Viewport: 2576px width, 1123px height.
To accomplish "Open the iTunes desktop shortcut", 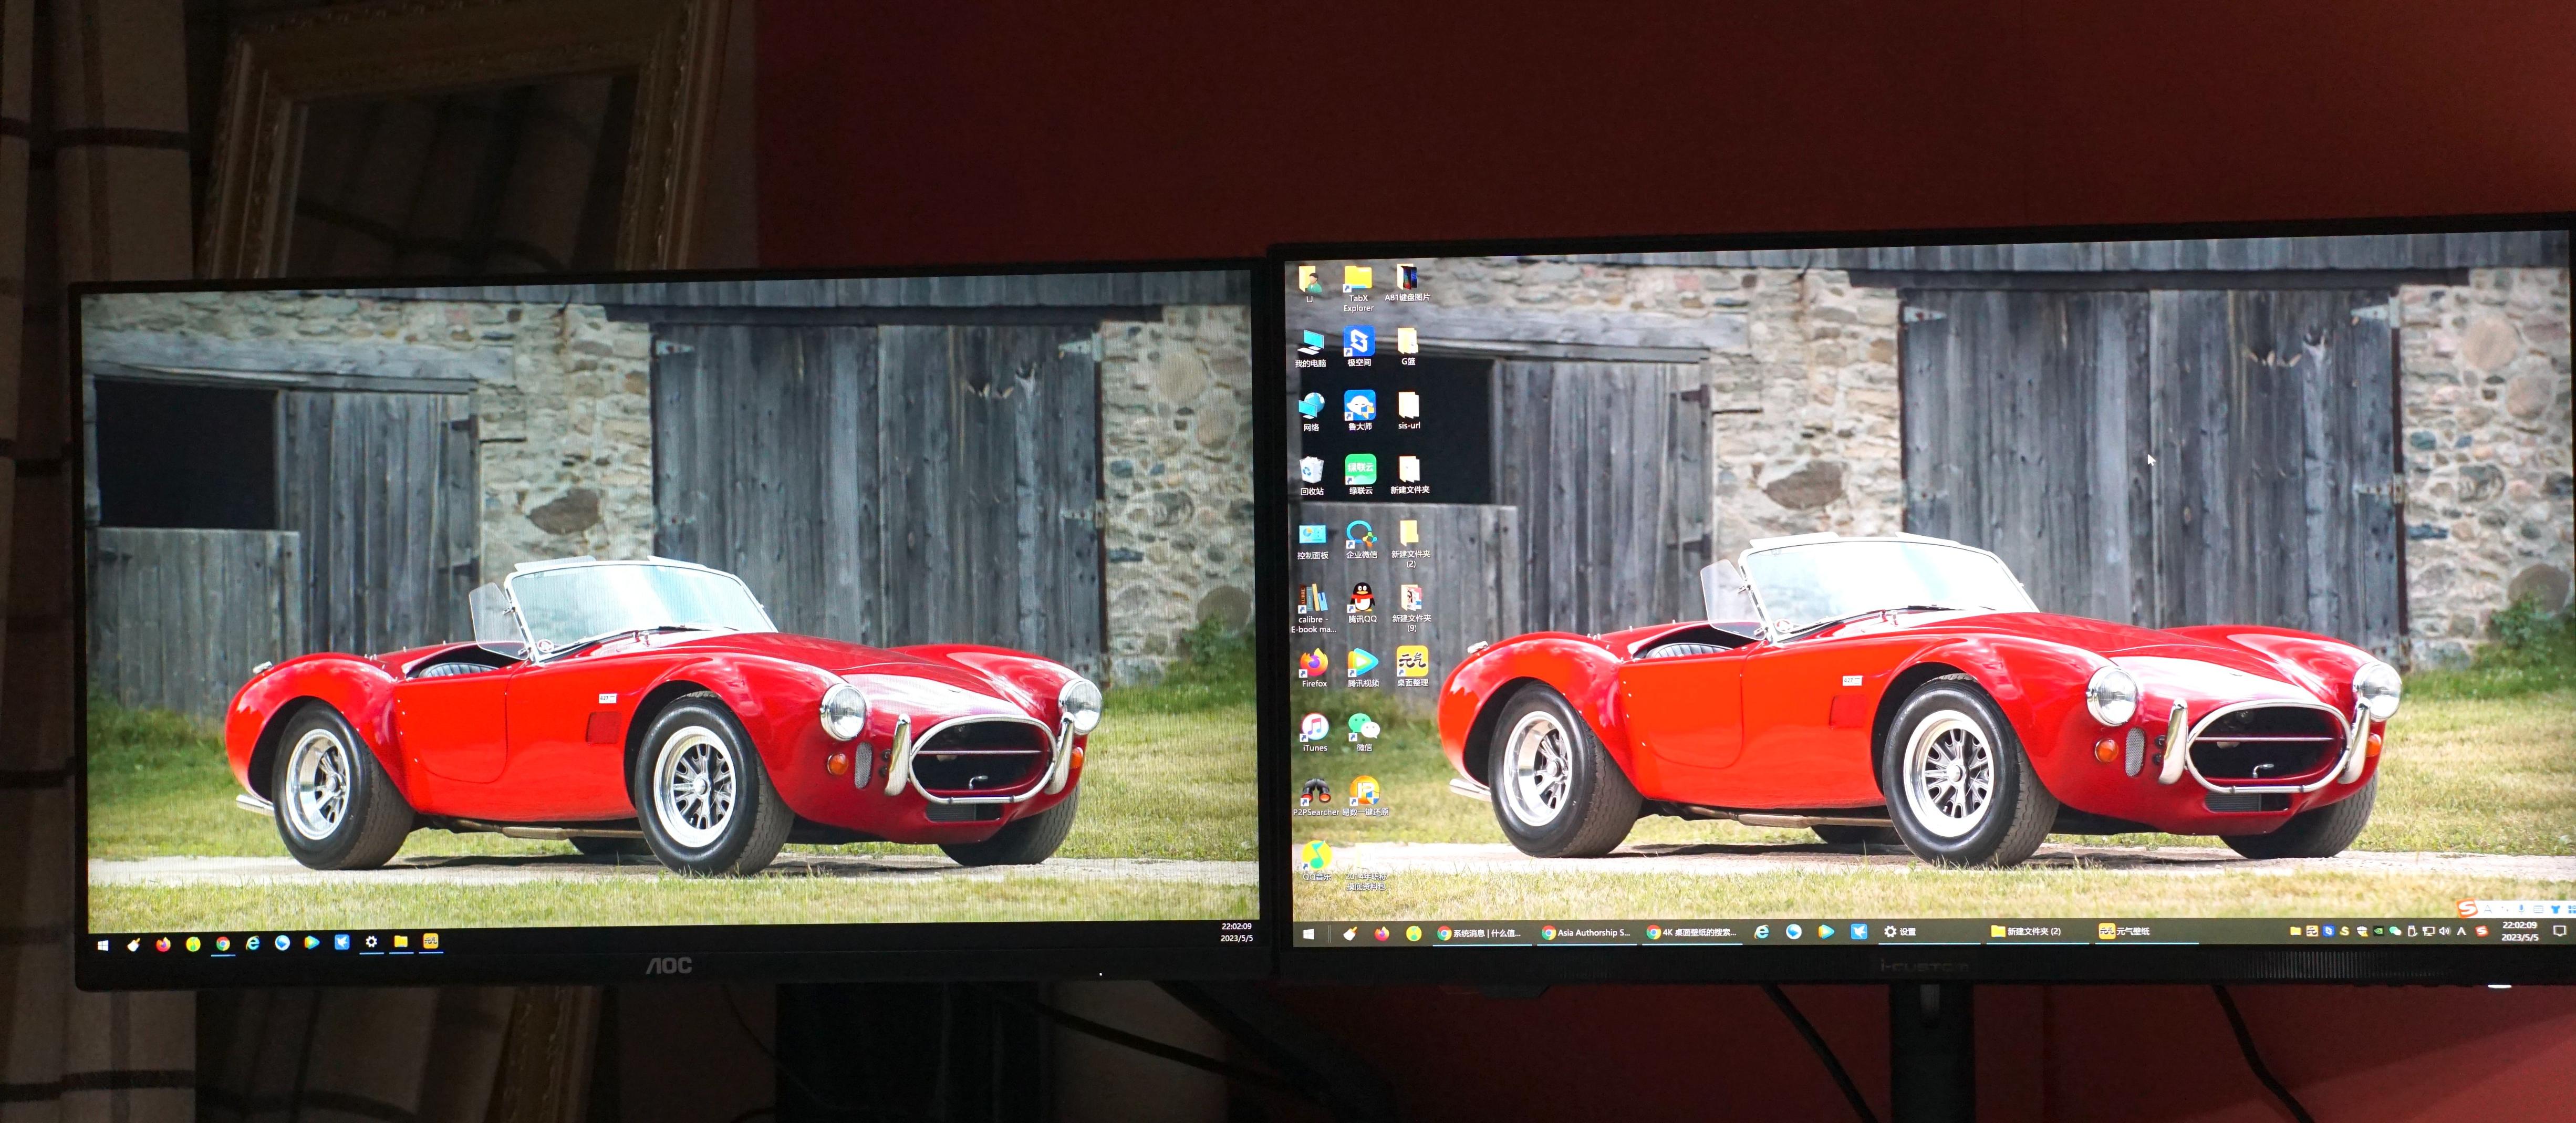I will click(x=1314, y=728).
